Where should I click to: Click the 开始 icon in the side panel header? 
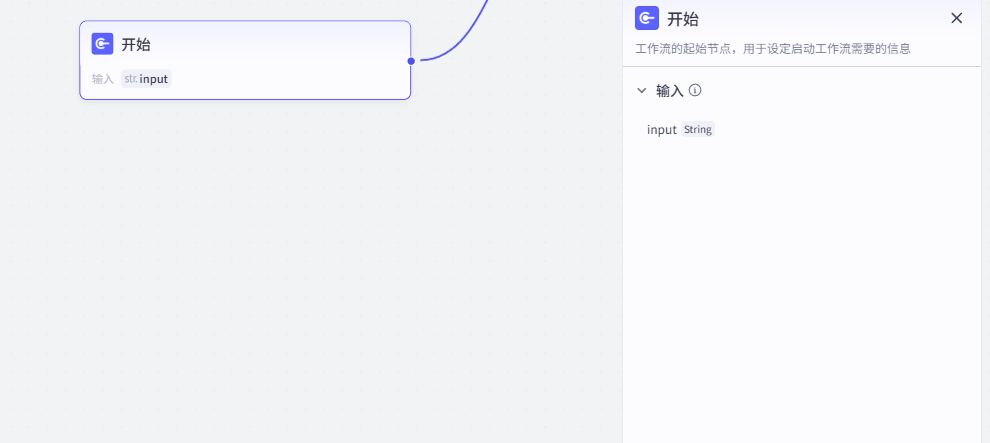647,18
